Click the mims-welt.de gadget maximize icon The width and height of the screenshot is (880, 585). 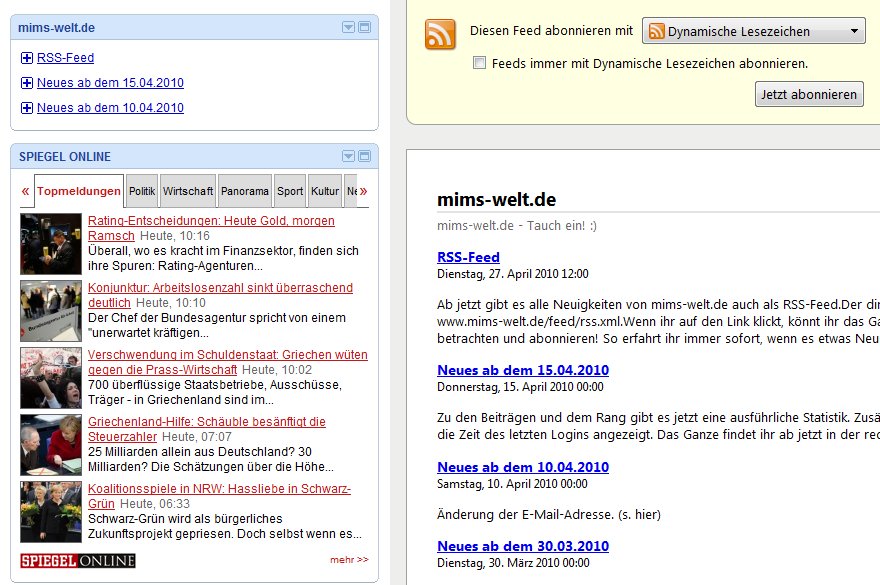point(364,27)
